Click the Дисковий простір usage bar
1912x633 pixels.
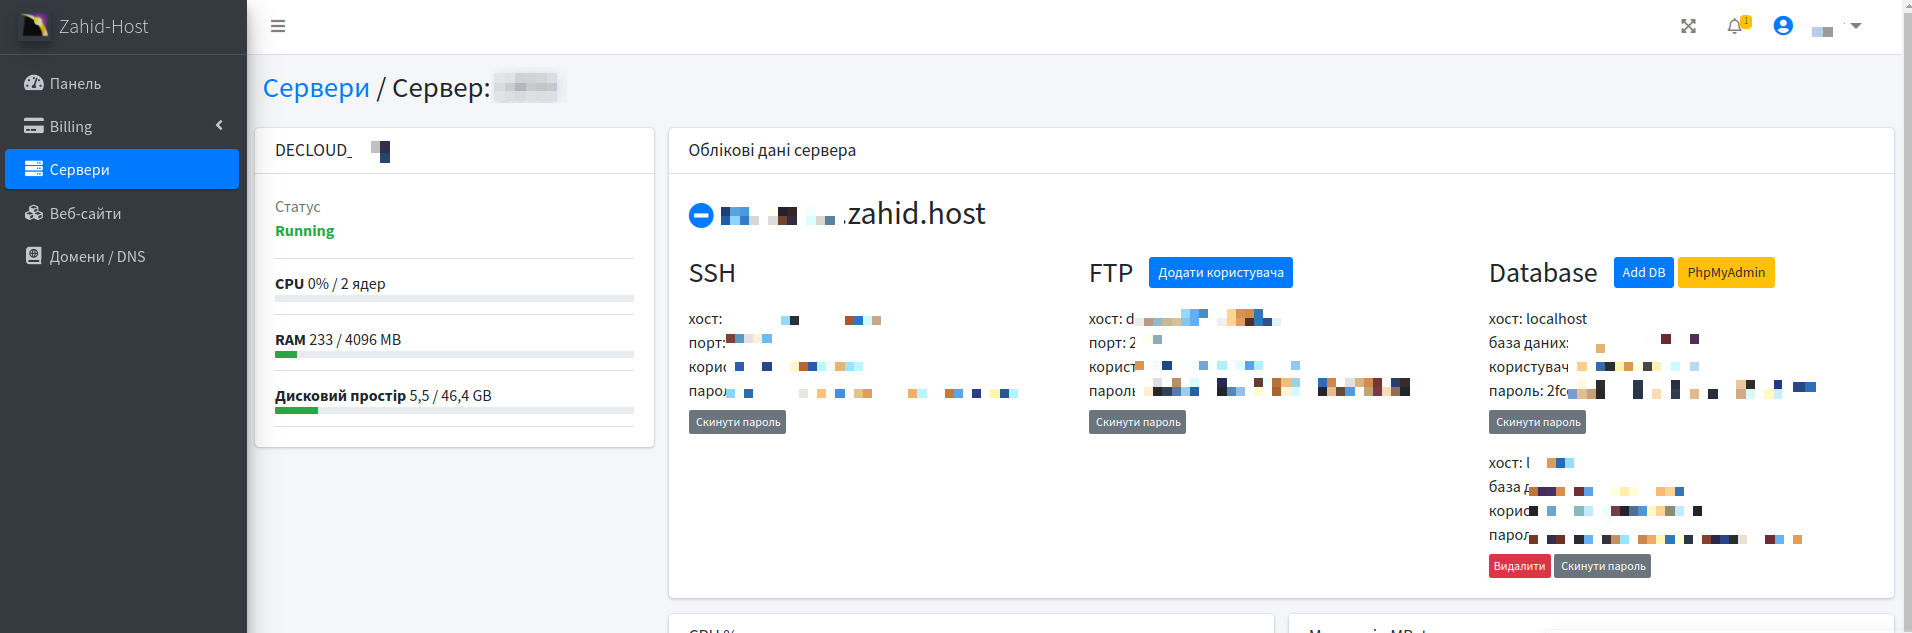pos(454,410)
